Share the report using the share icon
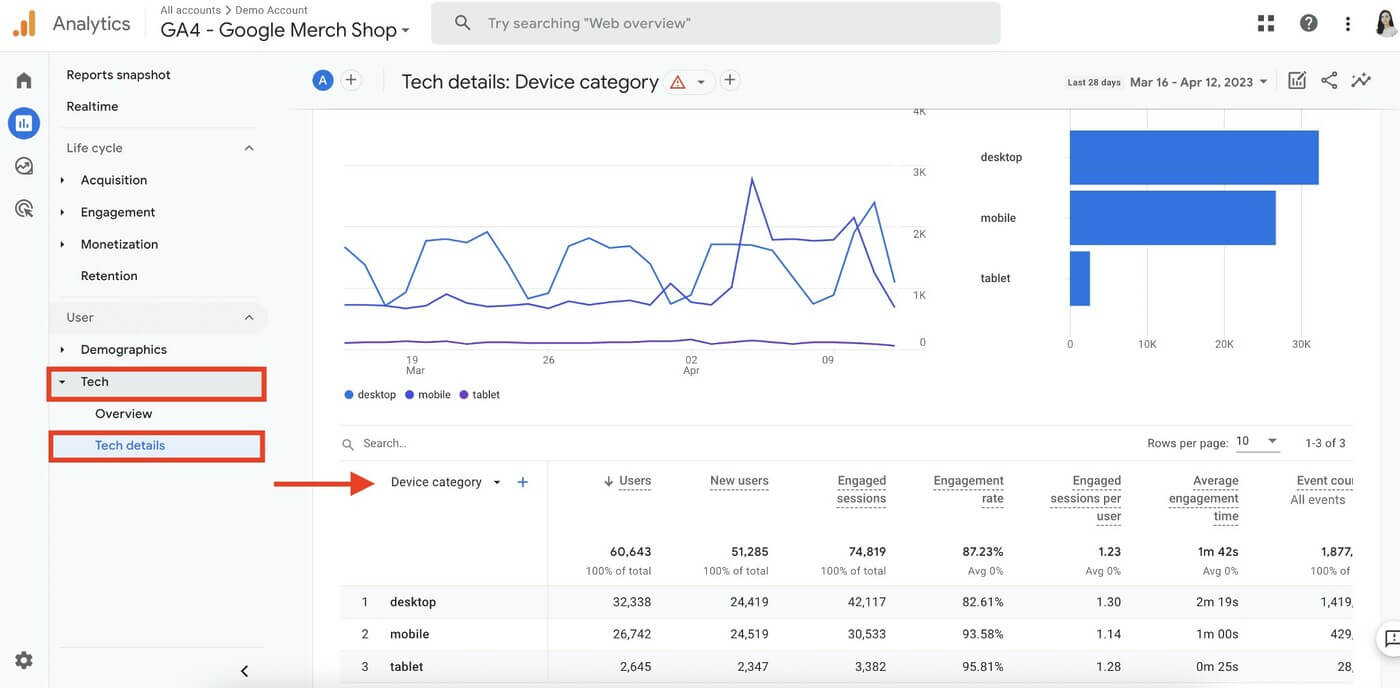Viewport: 1400px width, 688px height. (1328, 80)
